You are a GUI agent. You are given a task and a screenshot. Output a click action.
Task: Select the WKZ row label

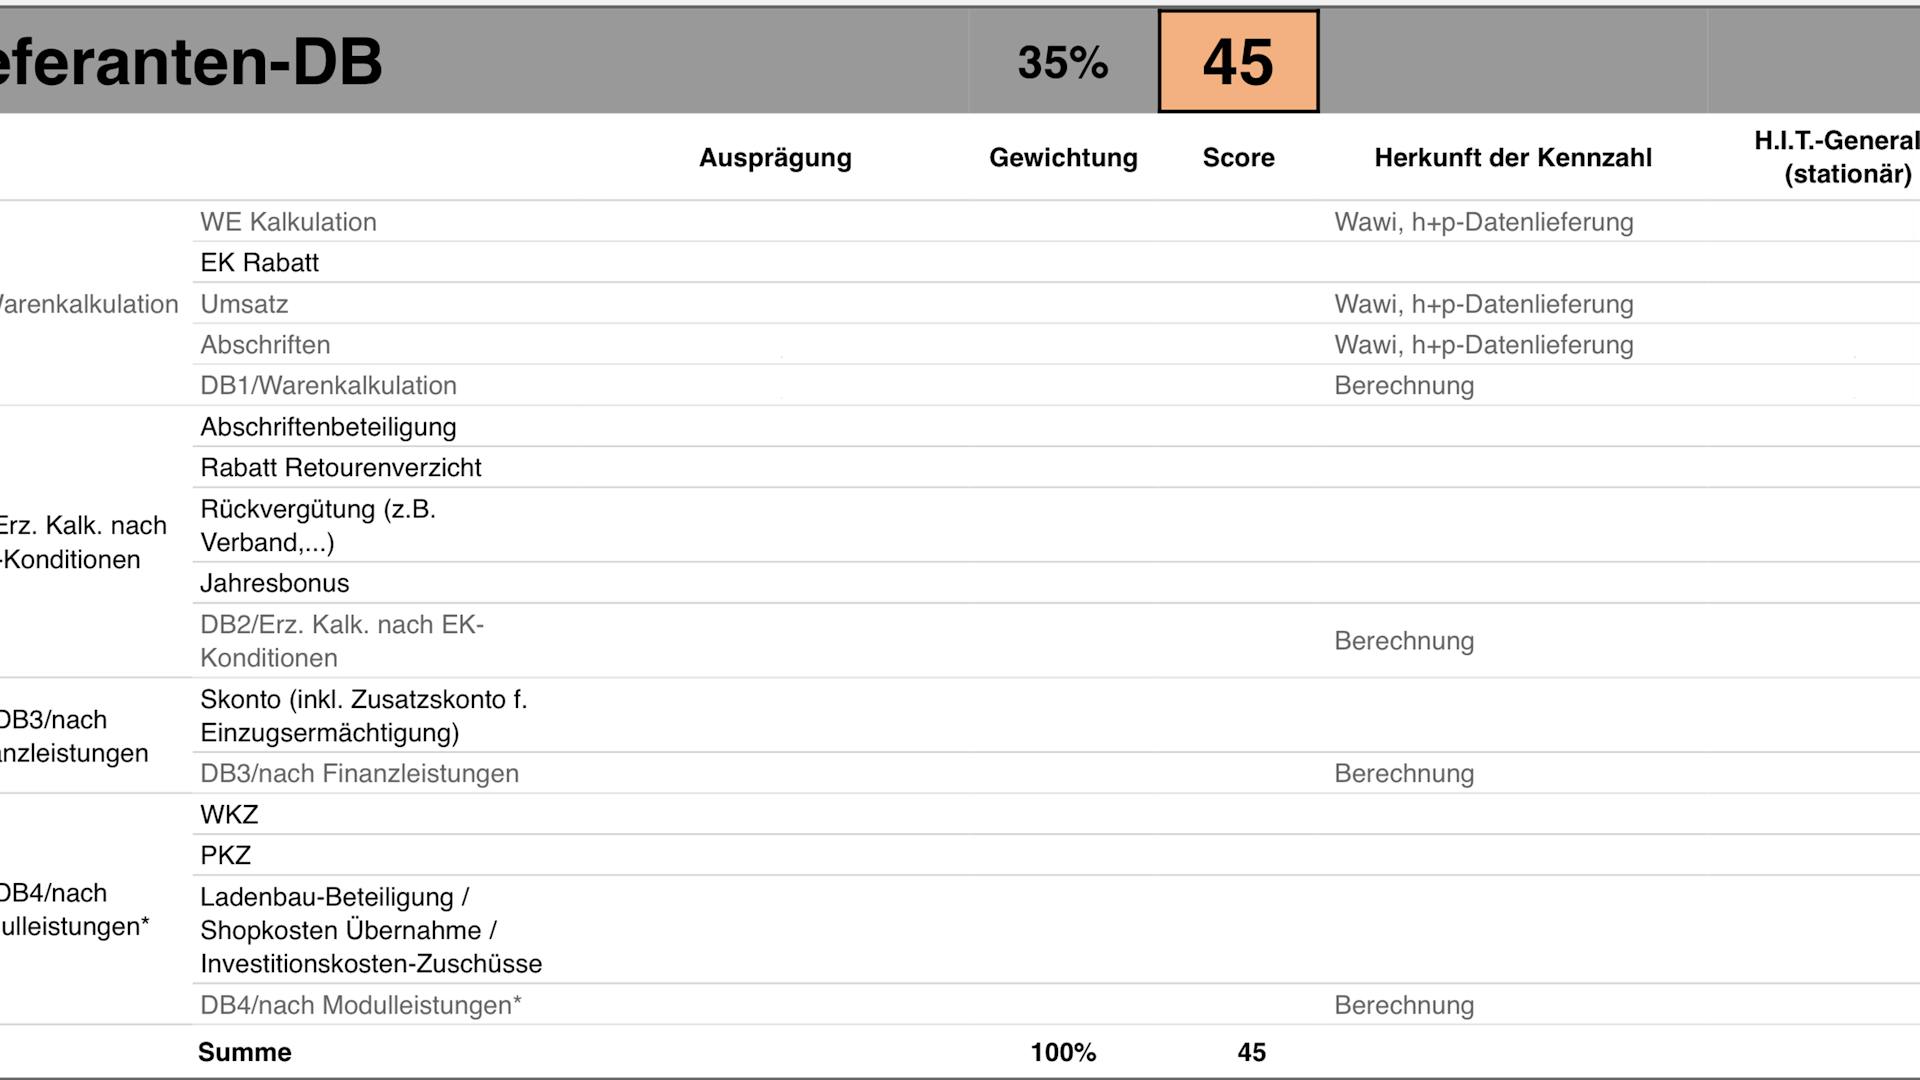pos(229,814)
